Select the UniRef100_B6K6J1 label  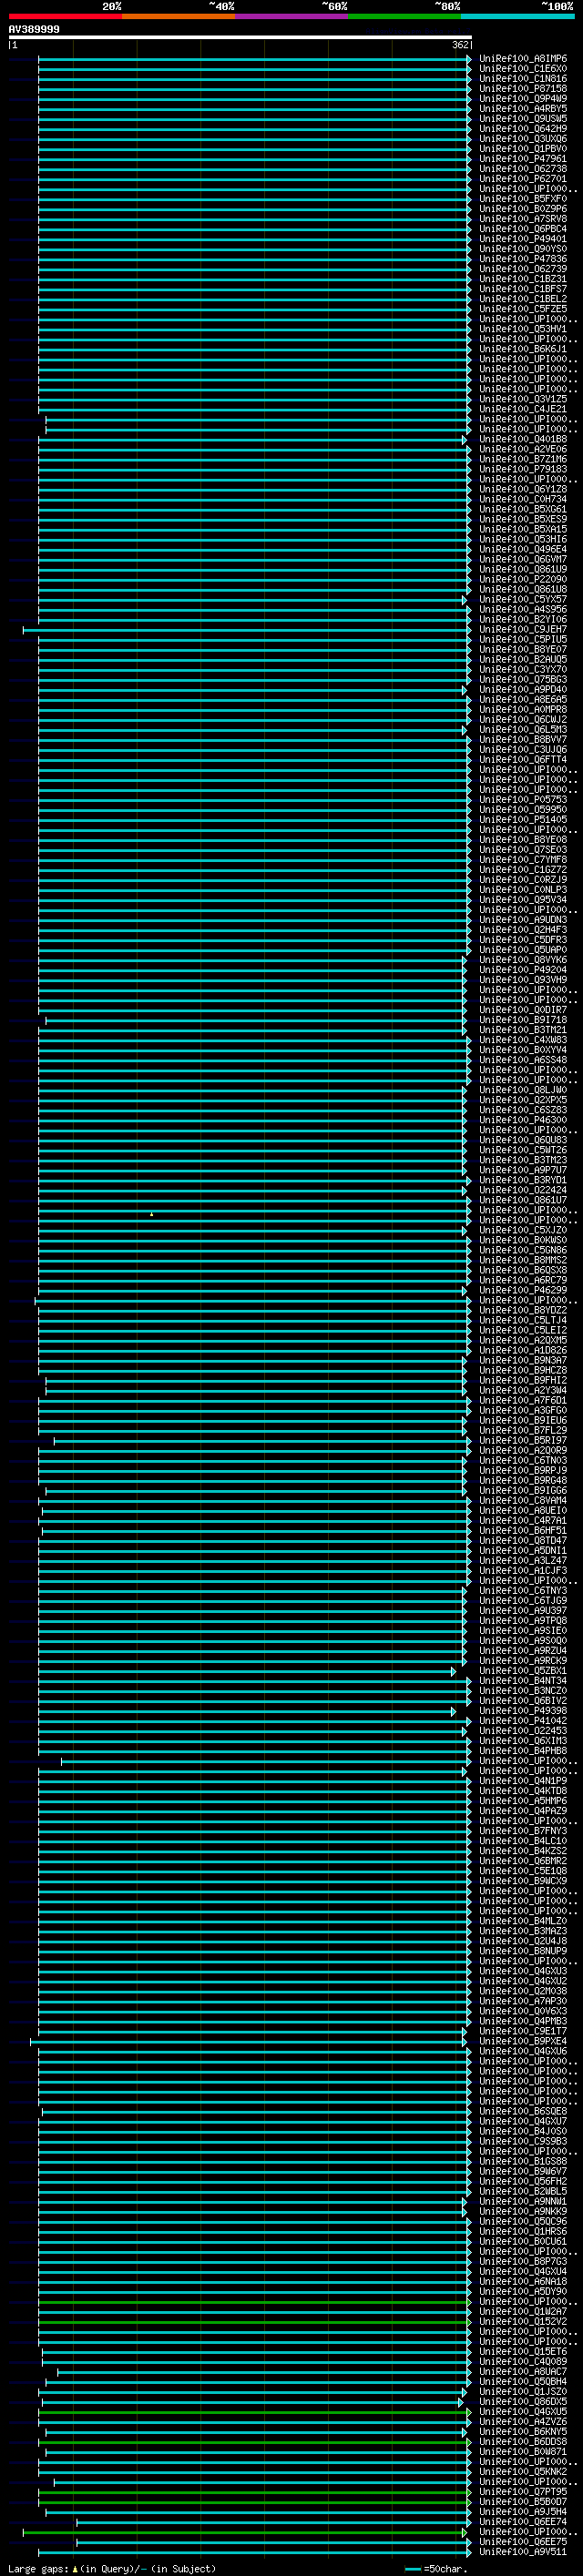522,349
